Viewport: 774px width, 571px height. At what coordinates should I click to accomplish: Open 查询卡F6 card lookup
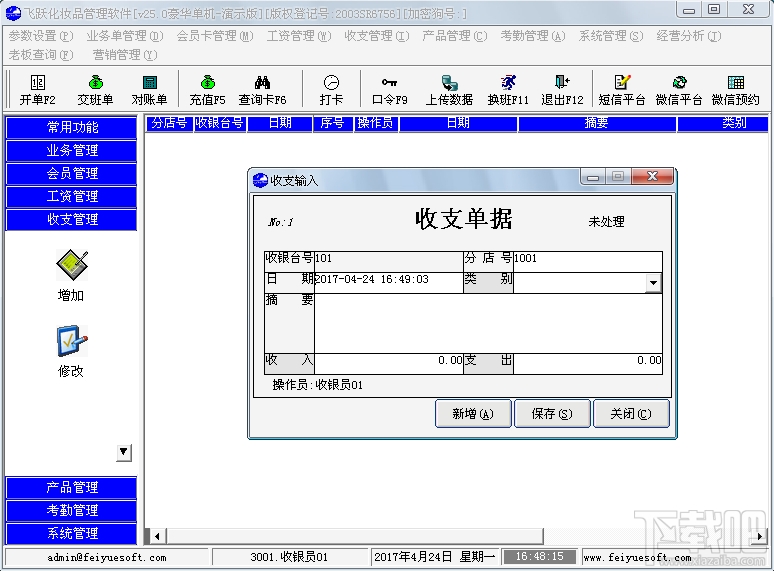point(262,90)
